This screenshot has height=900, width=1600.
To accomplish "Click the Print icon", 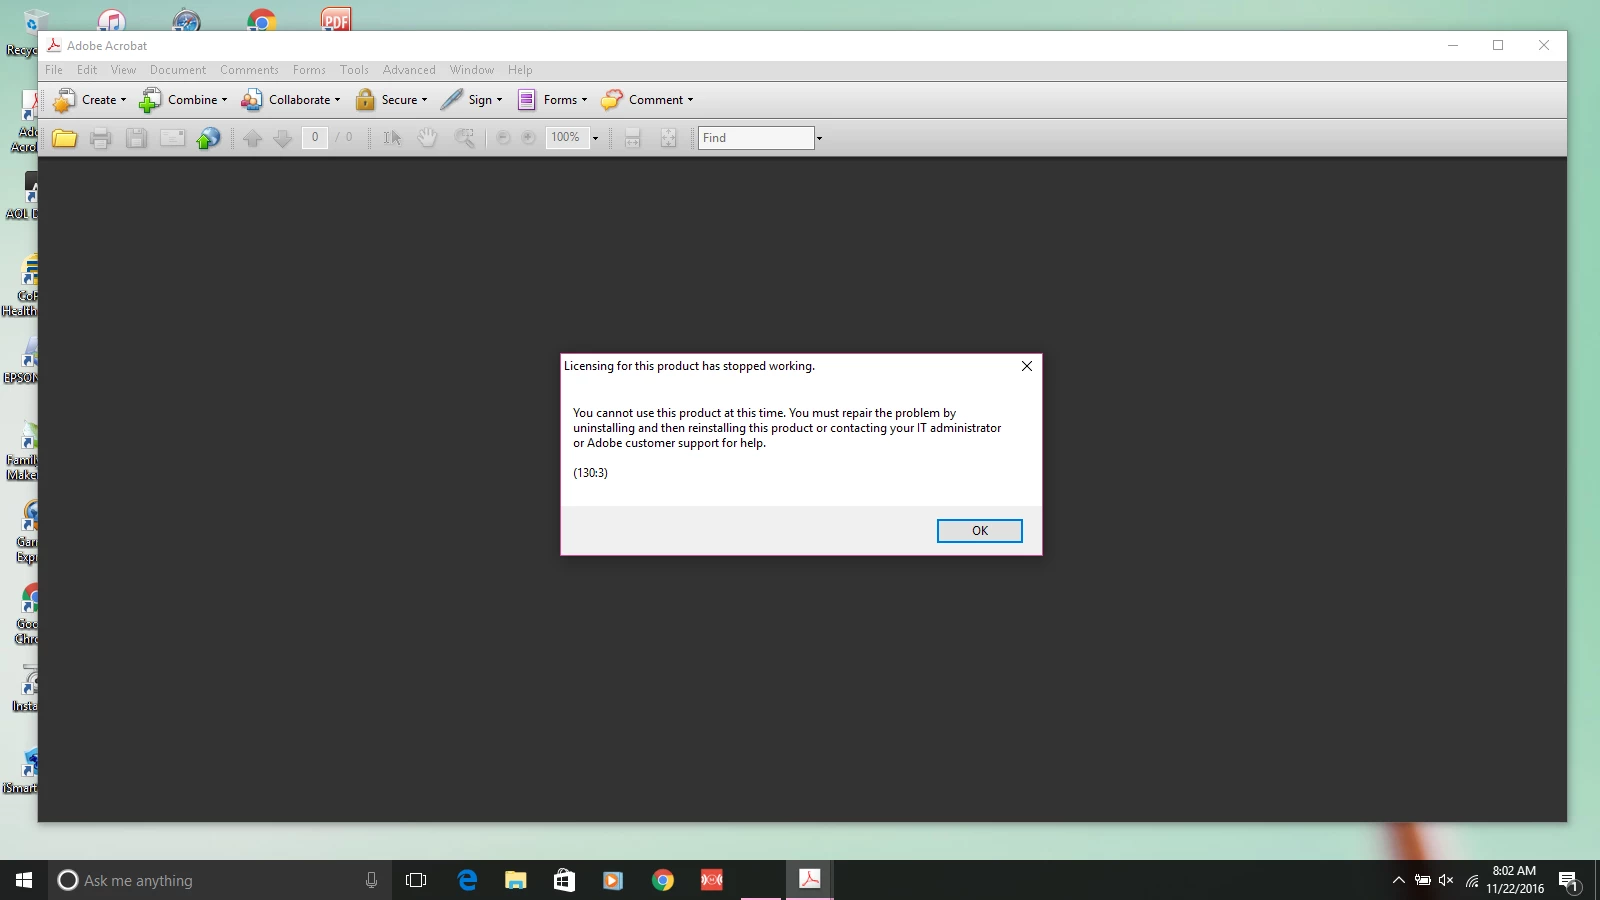I will click(101, 138).
